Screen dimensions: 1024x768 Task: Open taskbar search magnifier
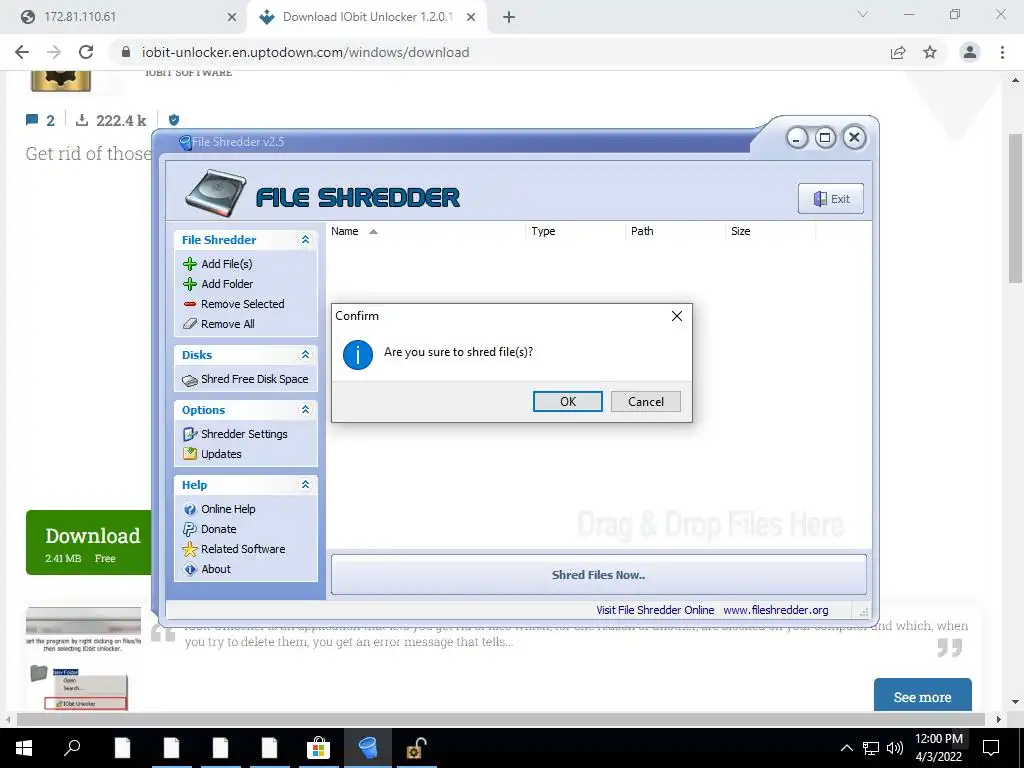72,748
